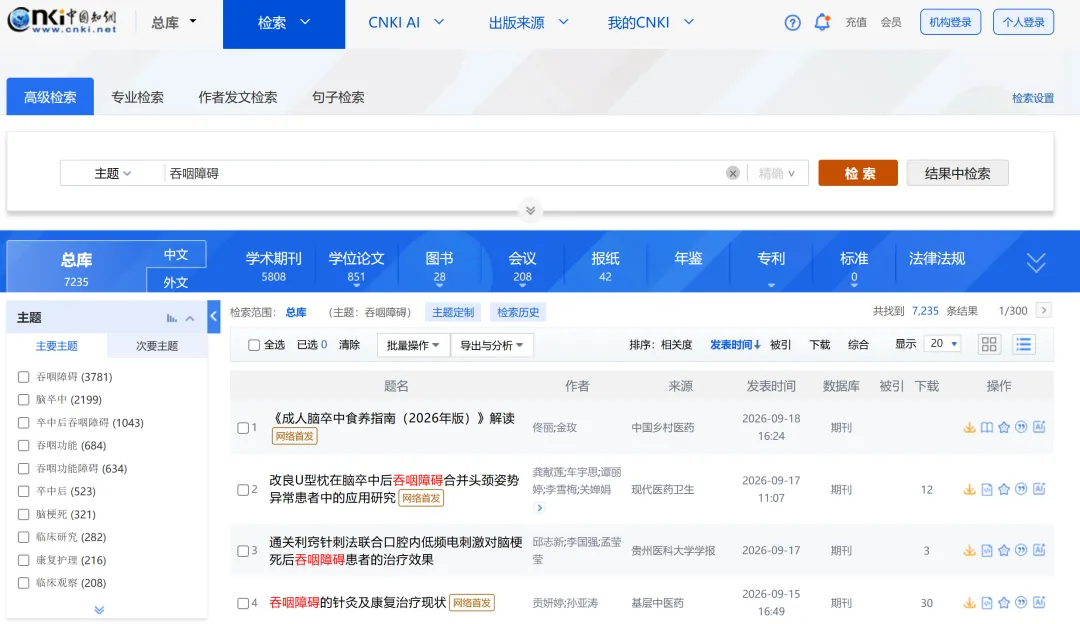Open the 检索历史 link

[x=518, y=312]
